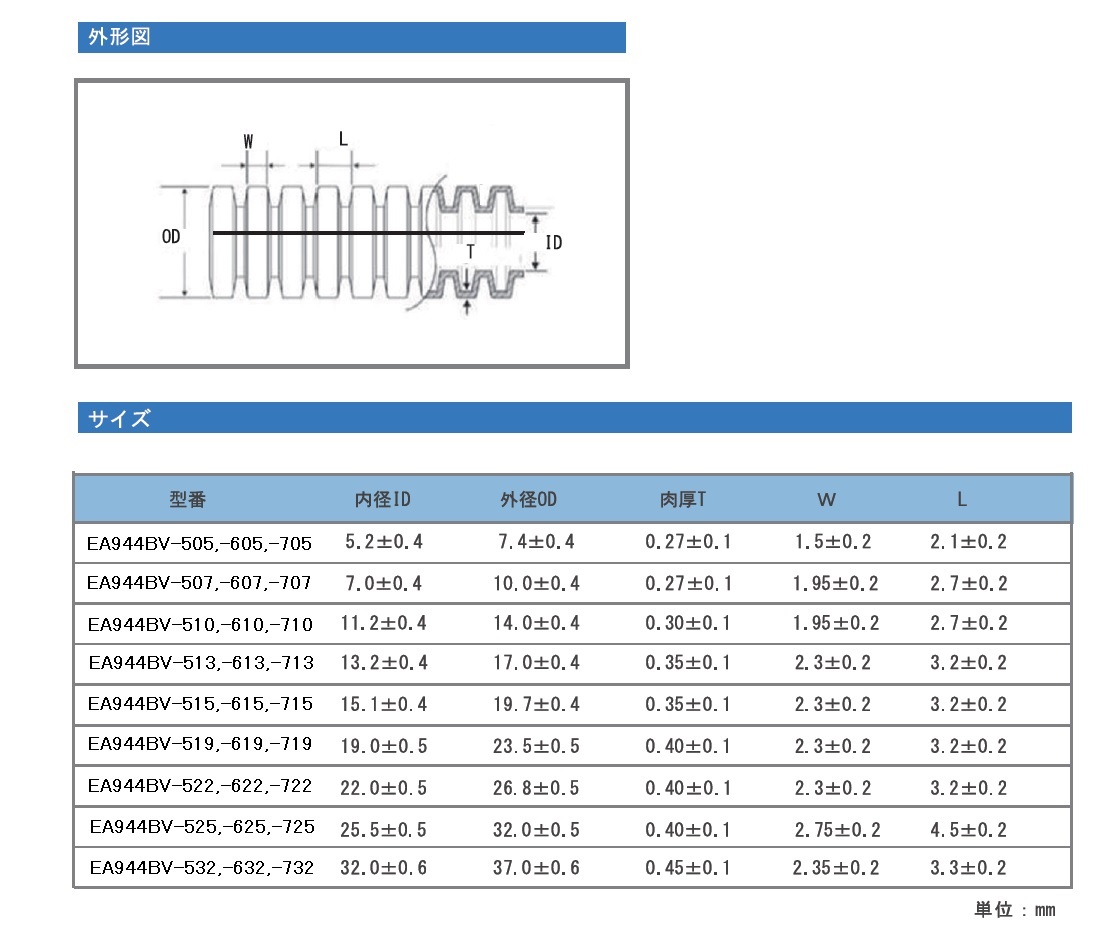This screenshot has width=1109, height=939.
Task: Click the サイズ section header bar
Action: 574,418
